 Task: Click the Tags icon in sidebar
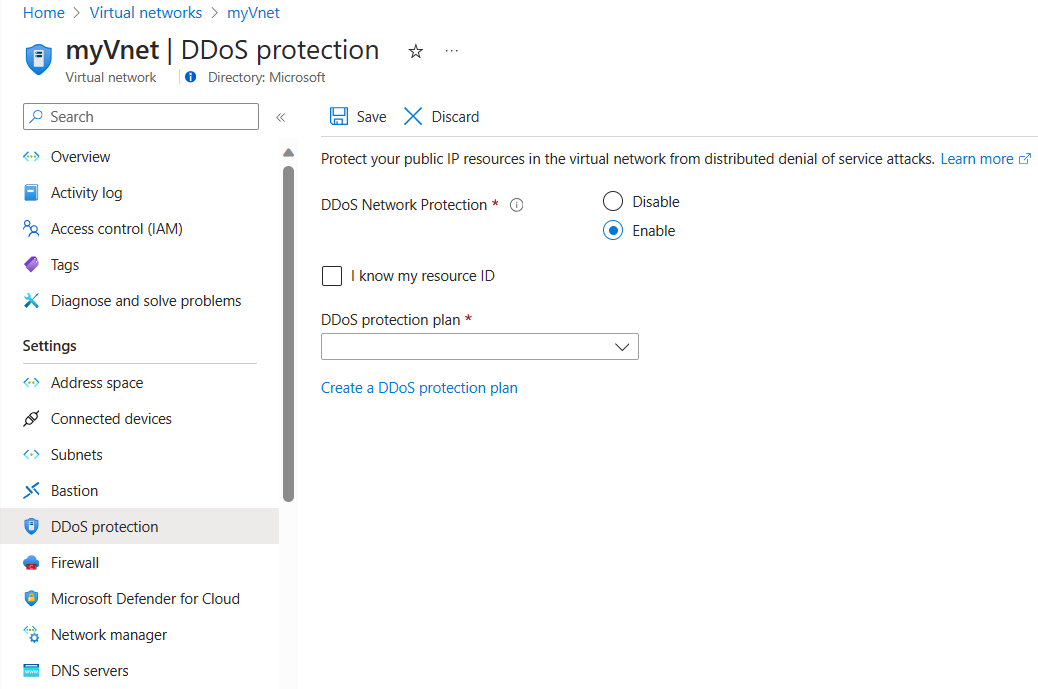(x=31, y=265)
